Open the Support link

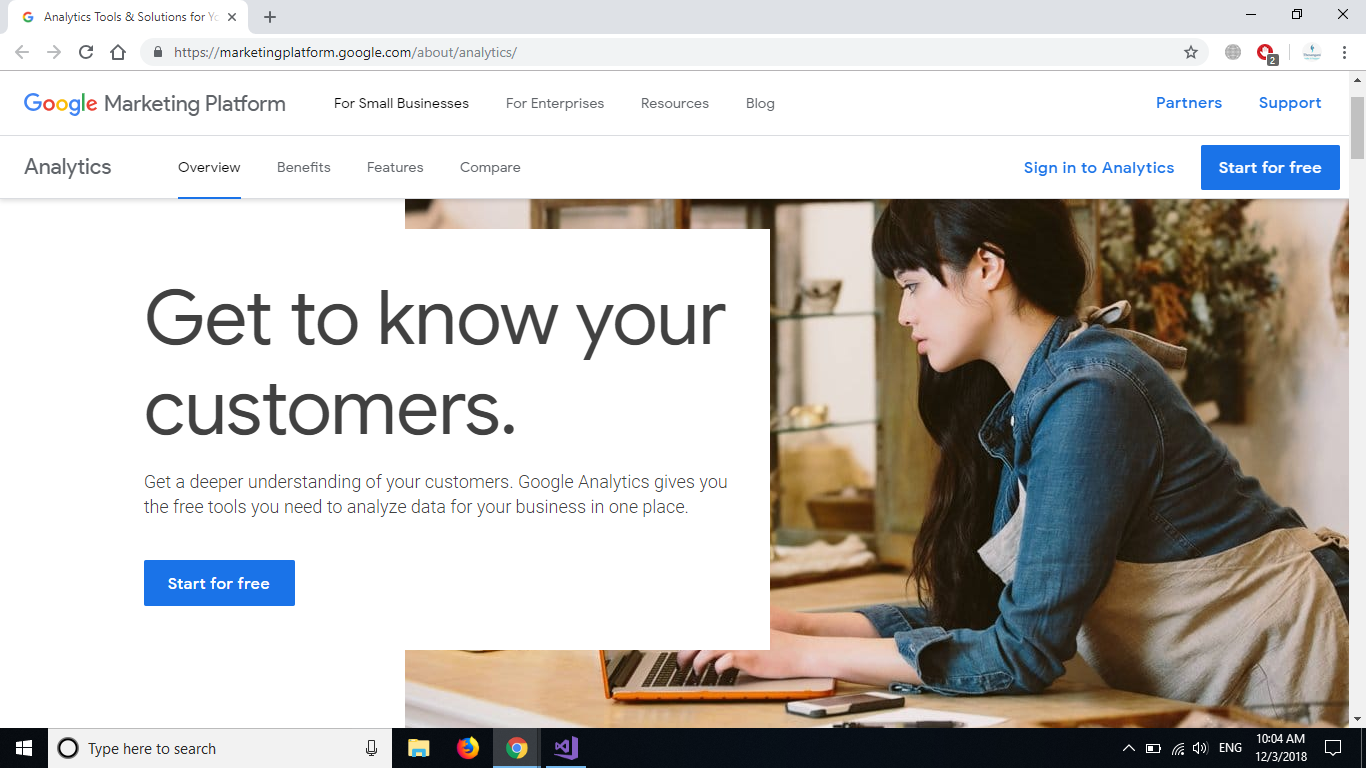(1290, 103)
